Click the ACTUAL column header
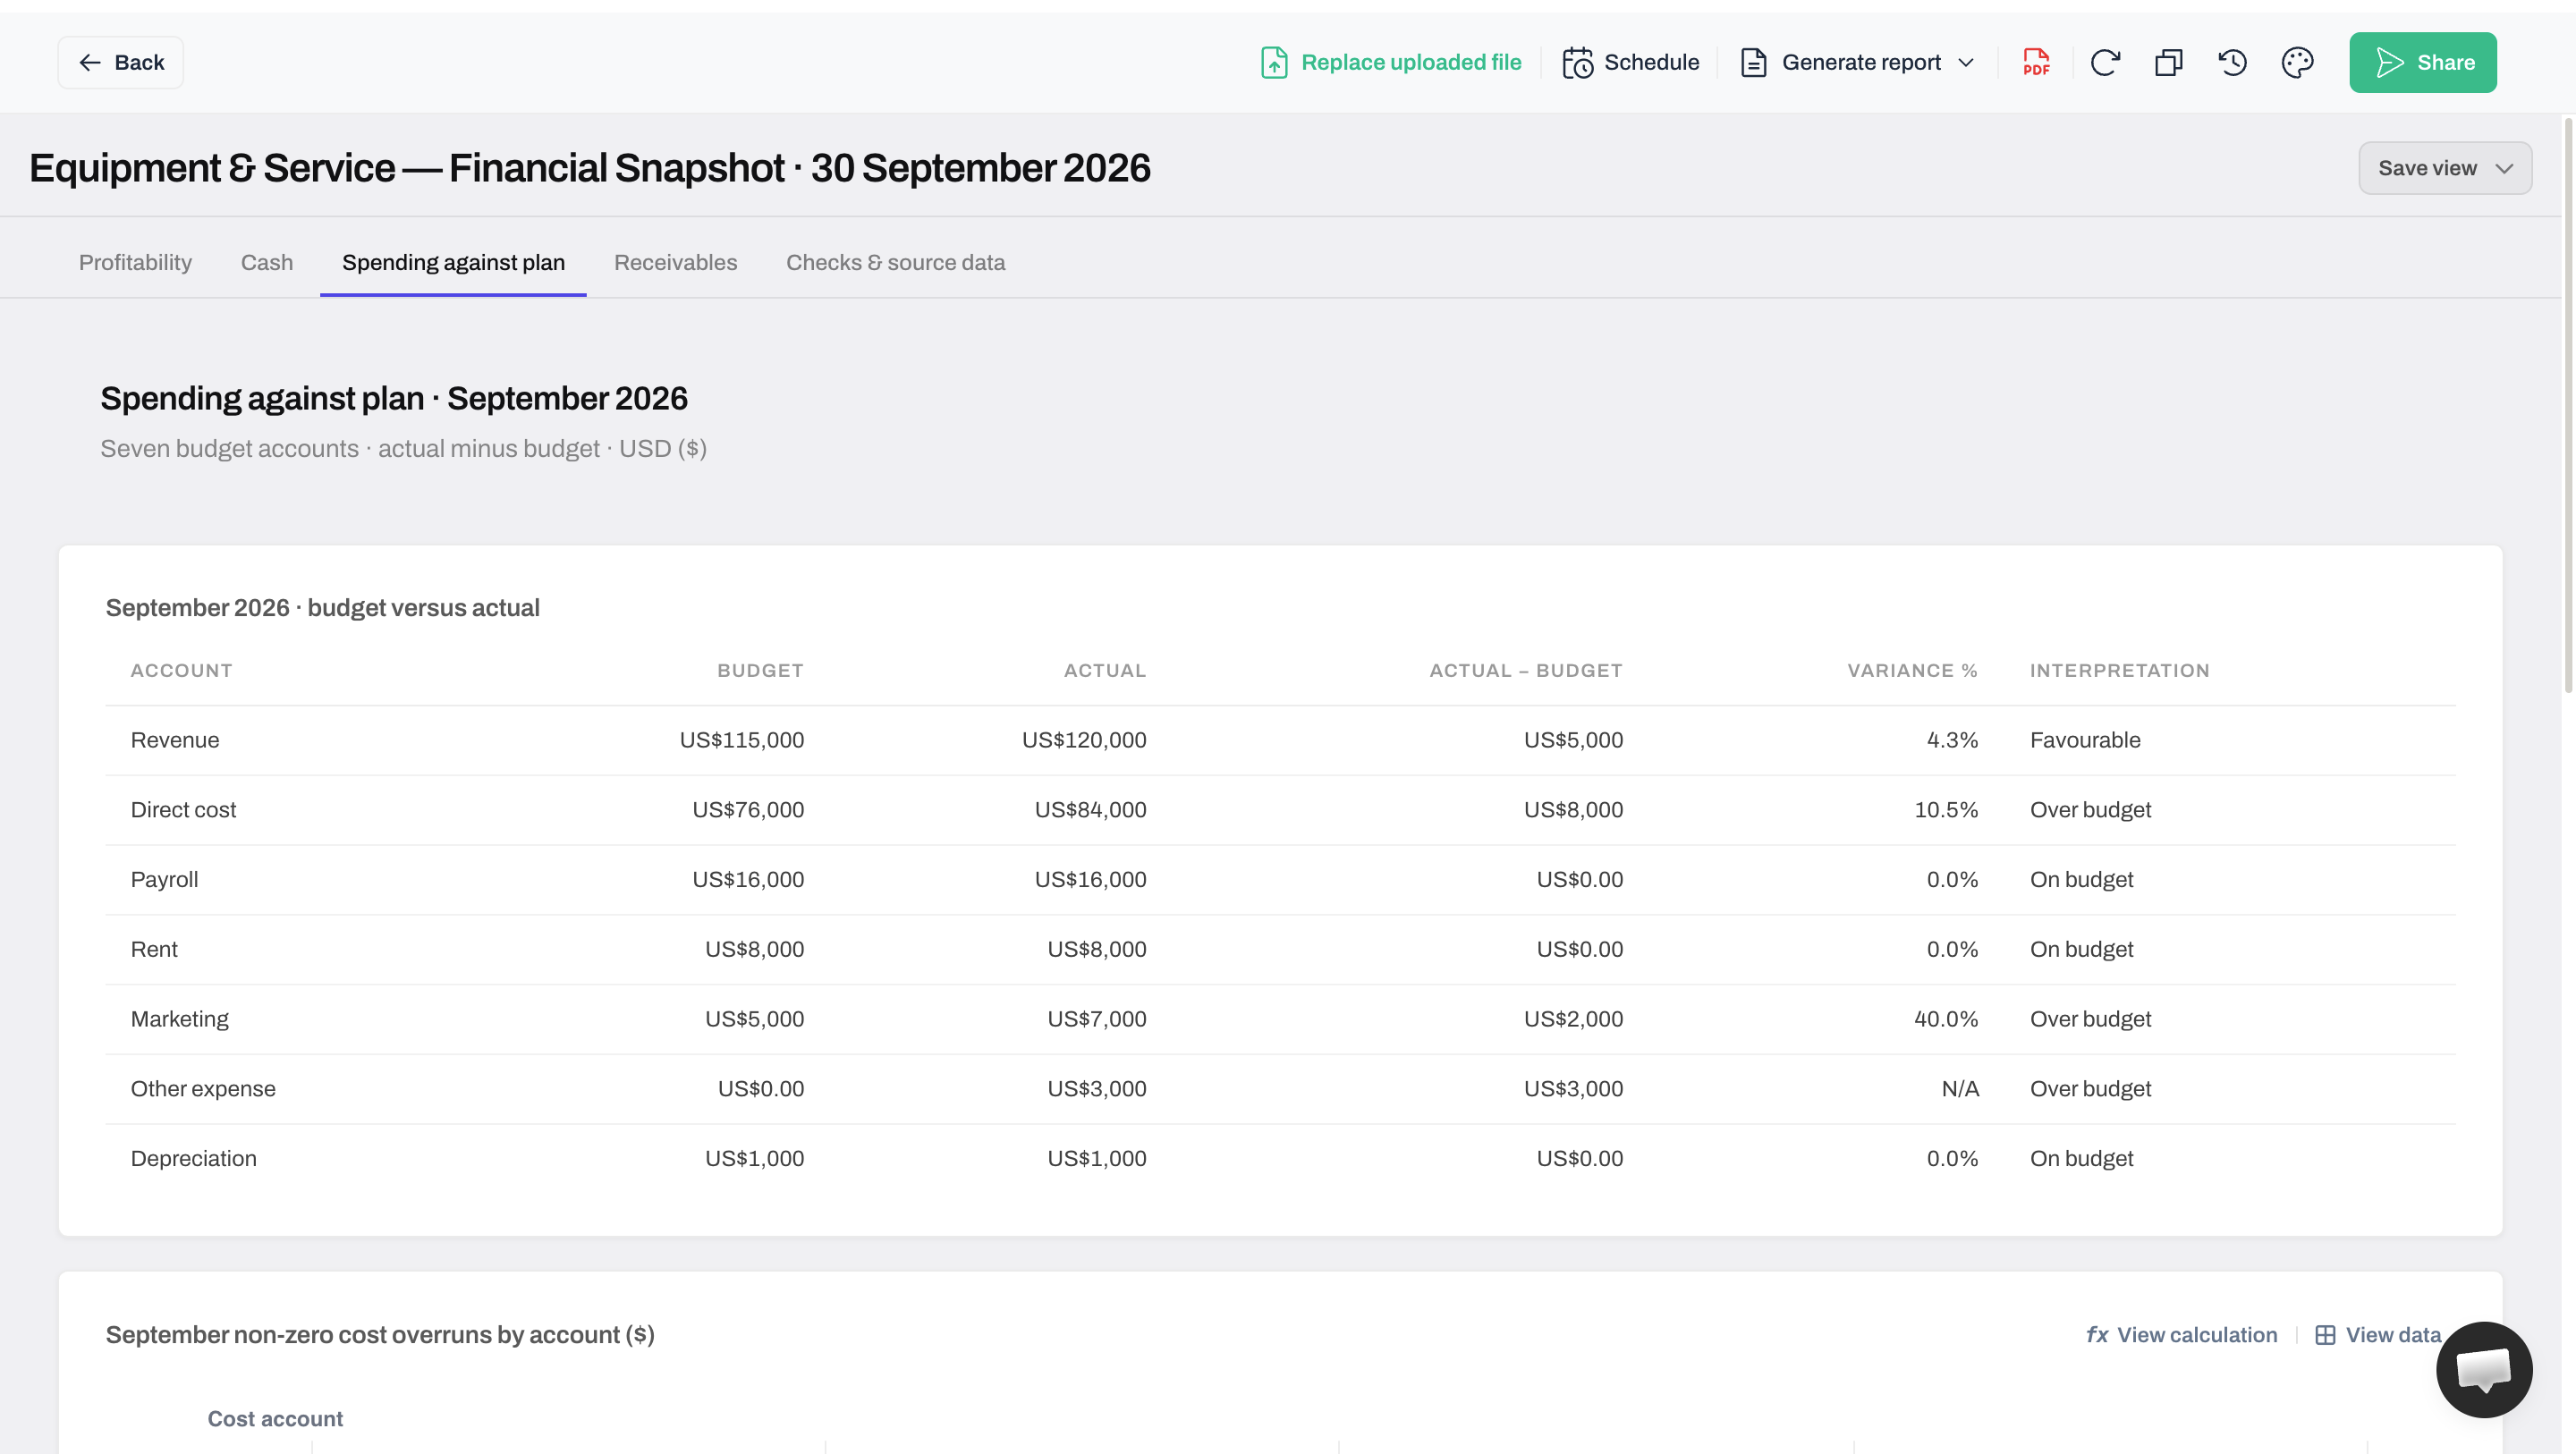 point(1104,671)
